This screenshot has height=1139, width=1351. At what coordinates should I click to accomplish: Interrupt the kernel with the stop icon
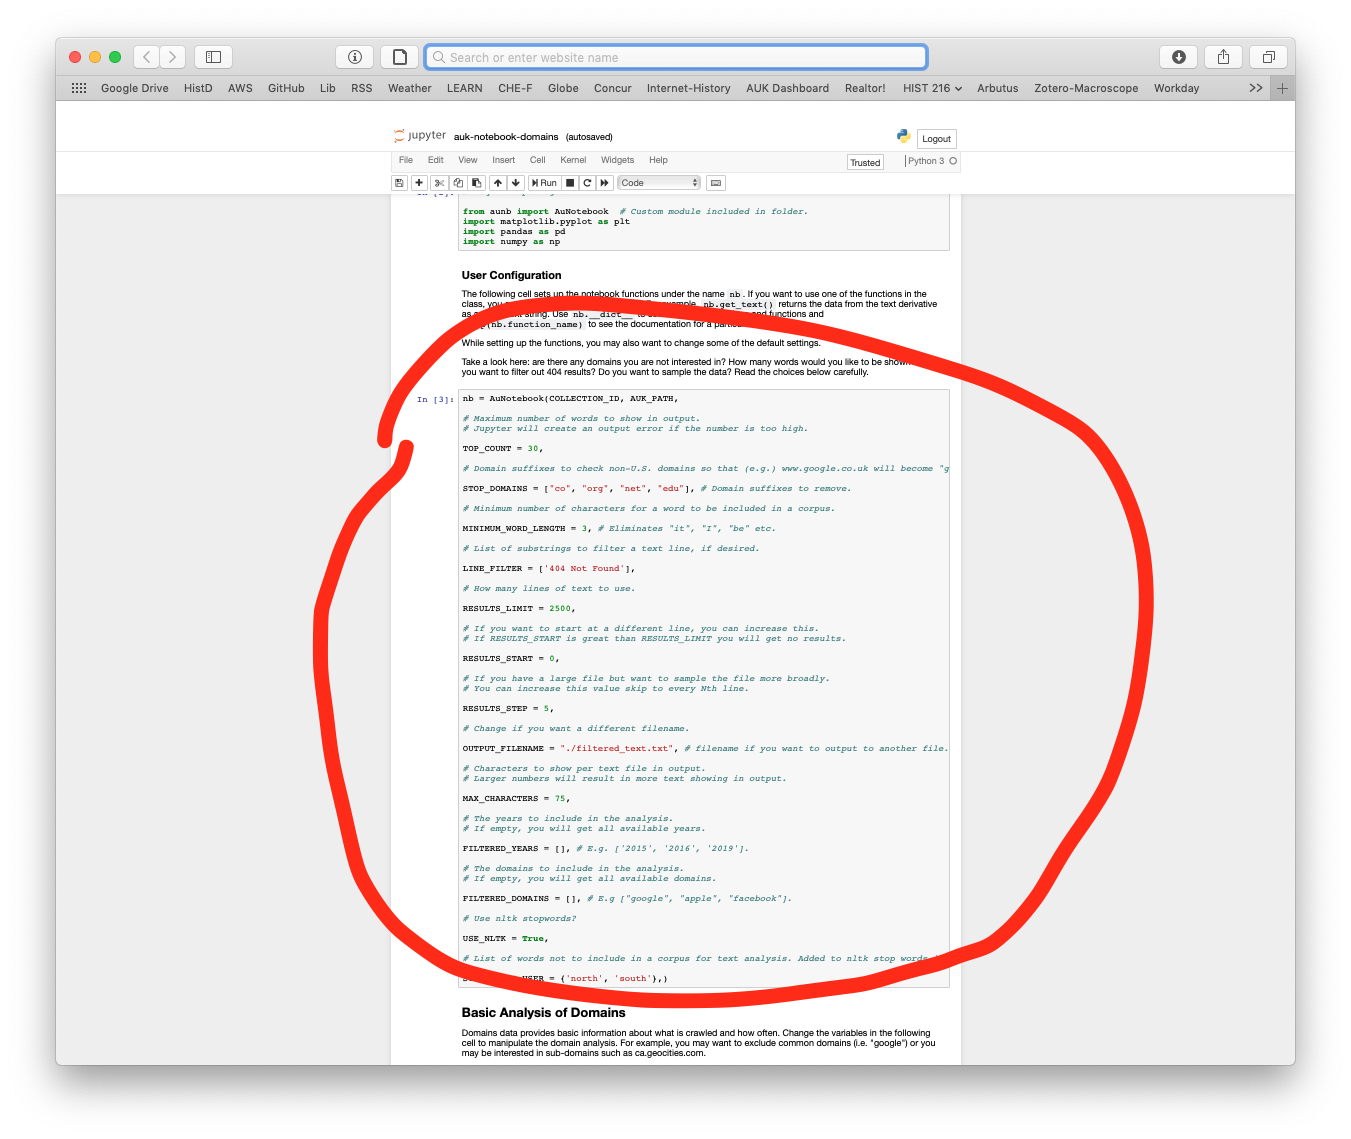[570, 183]
